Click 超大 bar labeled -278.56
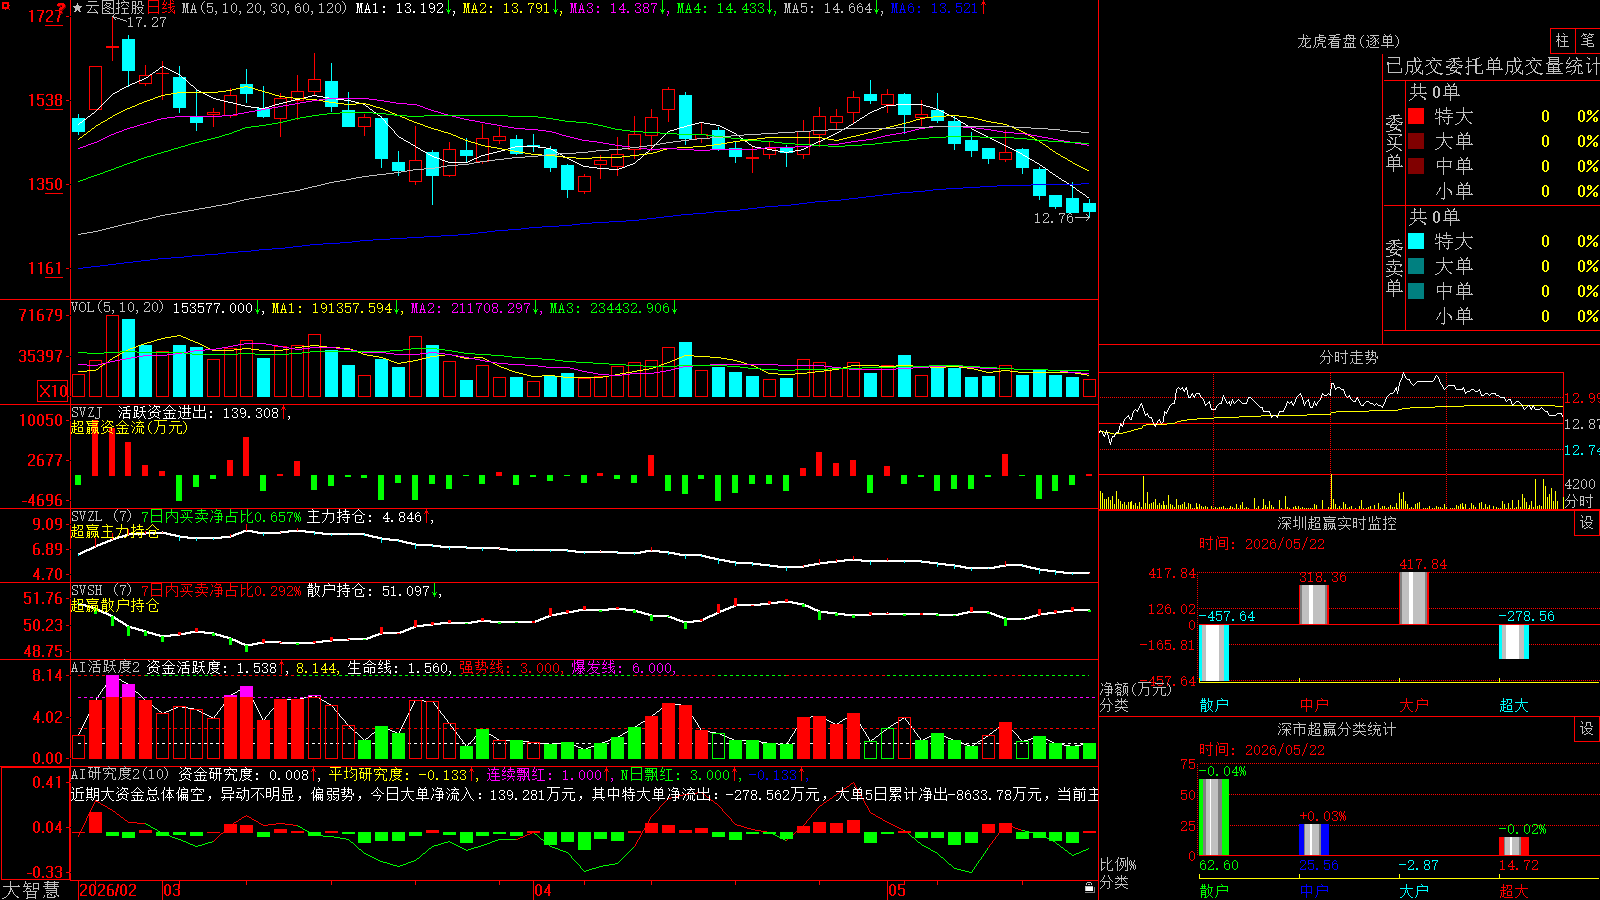 (1514, 642)
